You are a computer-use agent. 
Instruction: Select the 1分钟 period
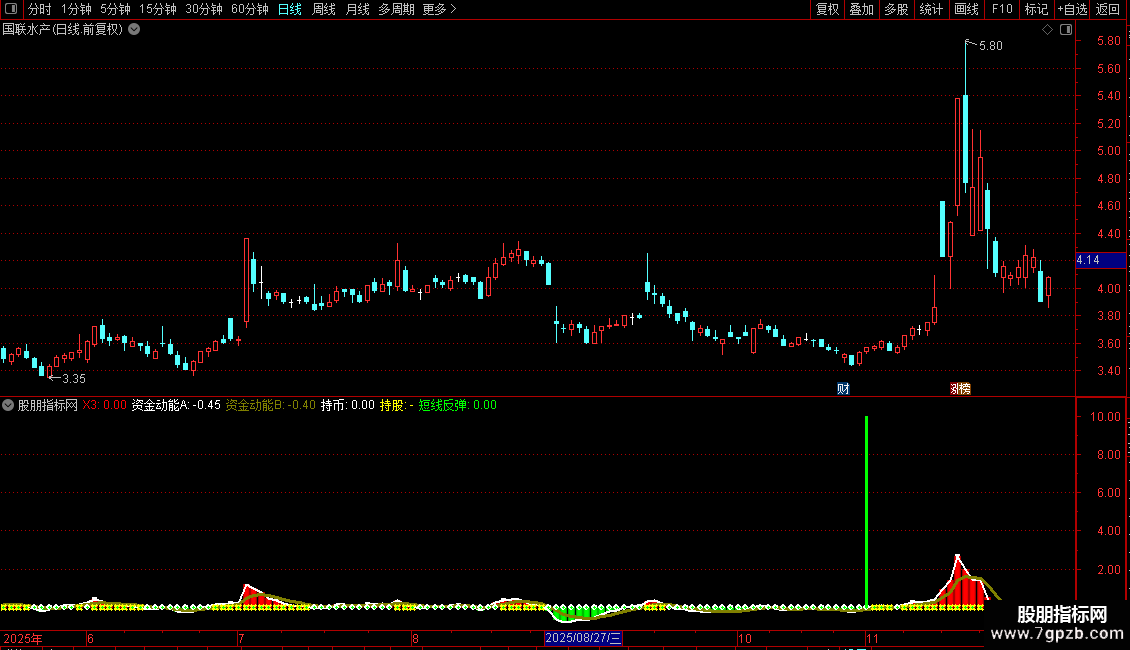coord(76,9)
